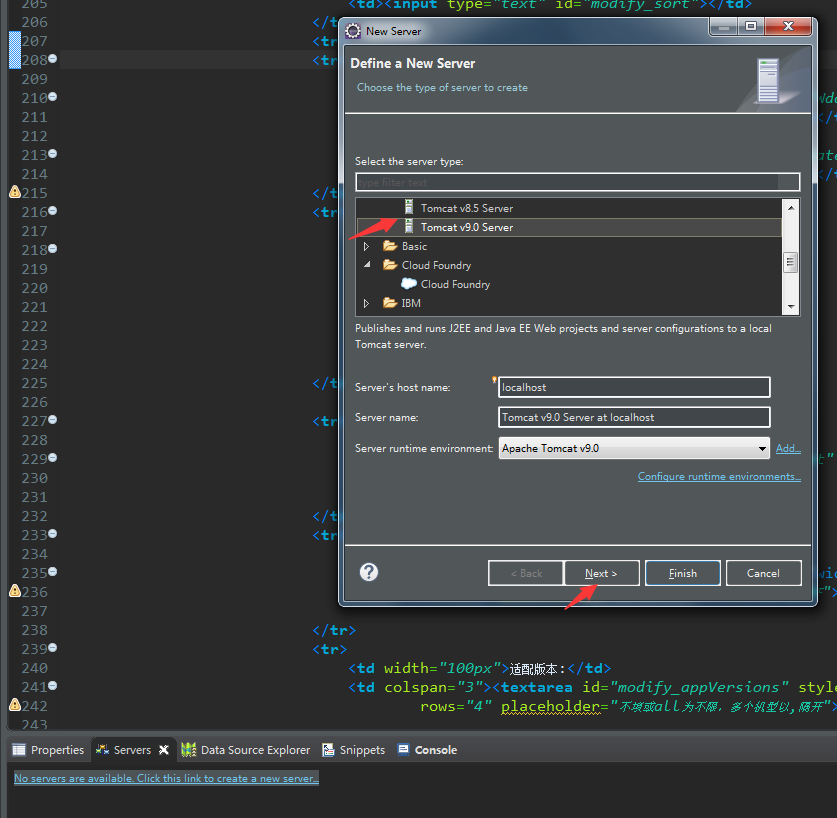Select the Tomcat v8.5 Server icon
Screen dimensions: 837x818
[x=409, y=207]
